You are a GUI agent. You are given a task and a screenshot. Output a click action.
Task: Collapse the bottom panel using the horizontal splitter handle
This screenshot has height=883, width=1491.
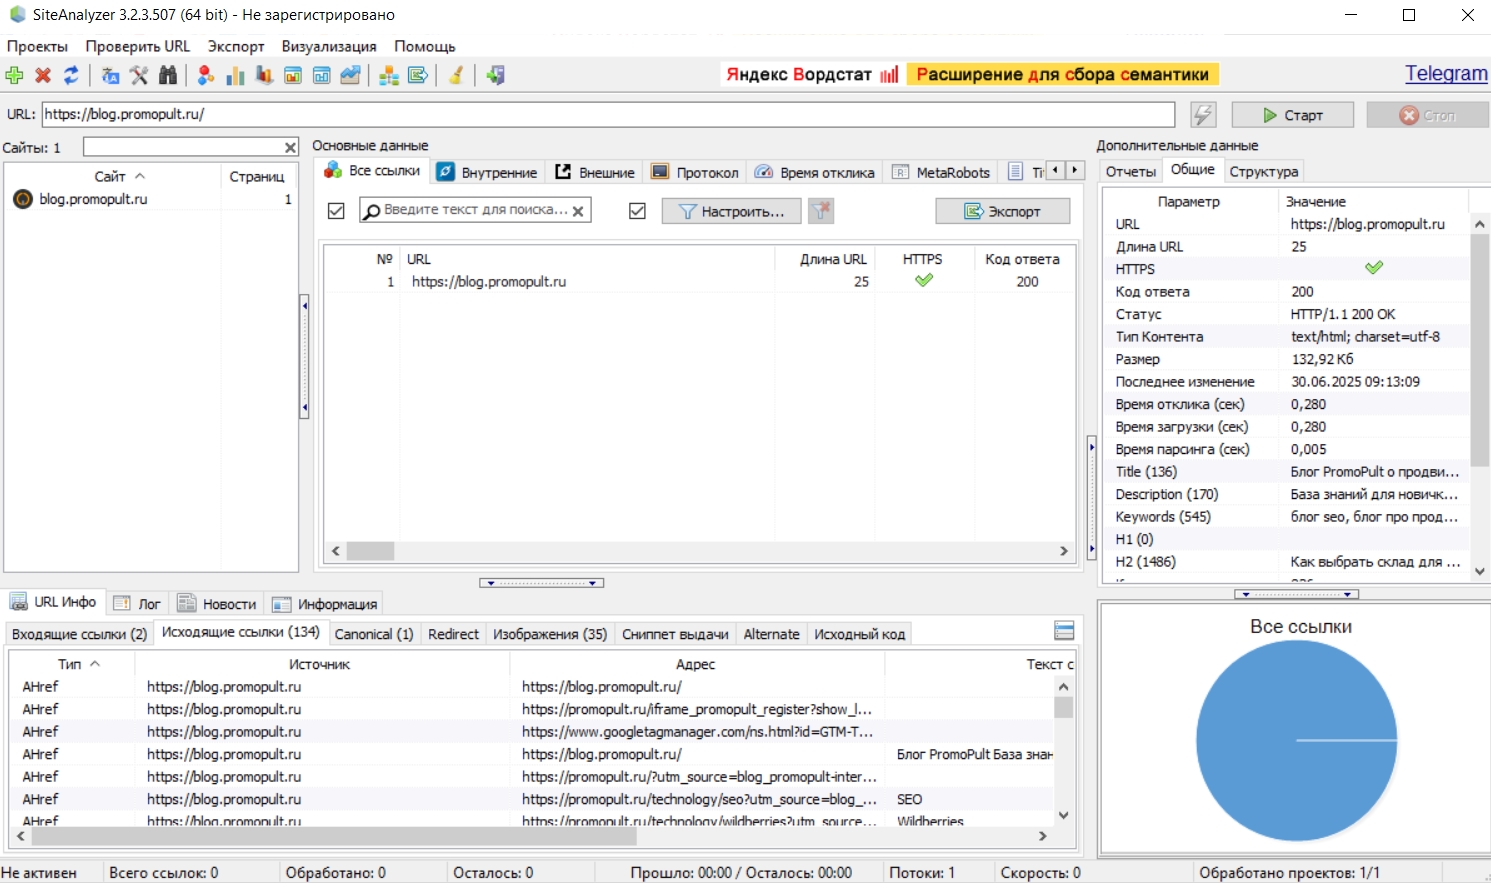(541, 583)
